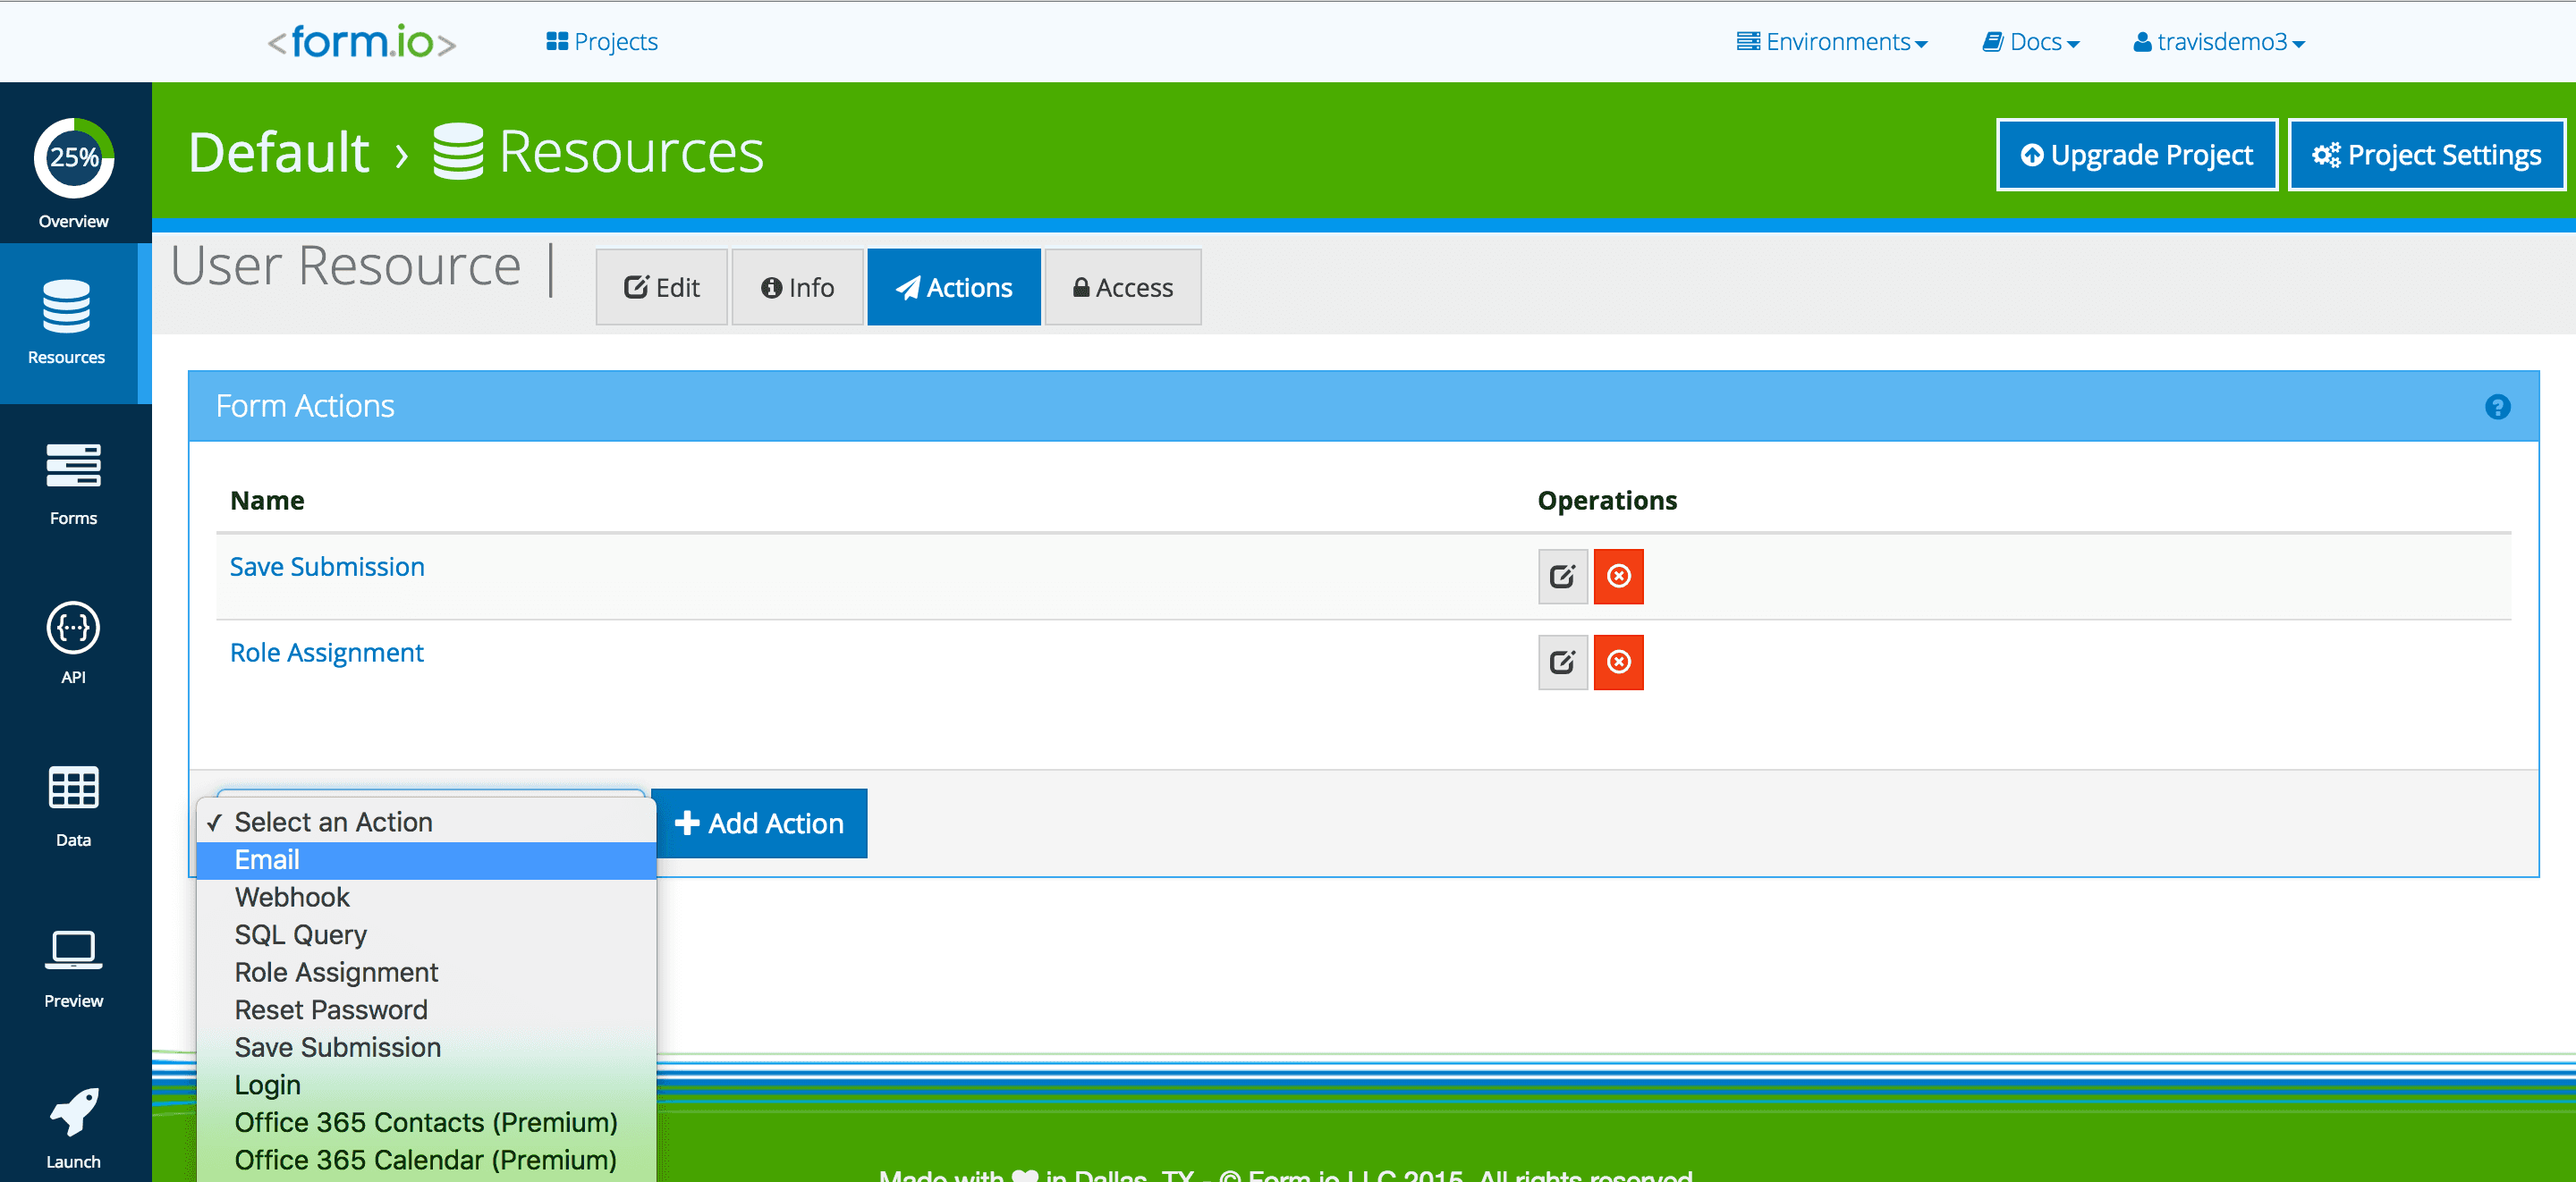This screenshot has width=2576, height=1182.
Task: Expand the Environments dropdown
Action: (1832, 41)
